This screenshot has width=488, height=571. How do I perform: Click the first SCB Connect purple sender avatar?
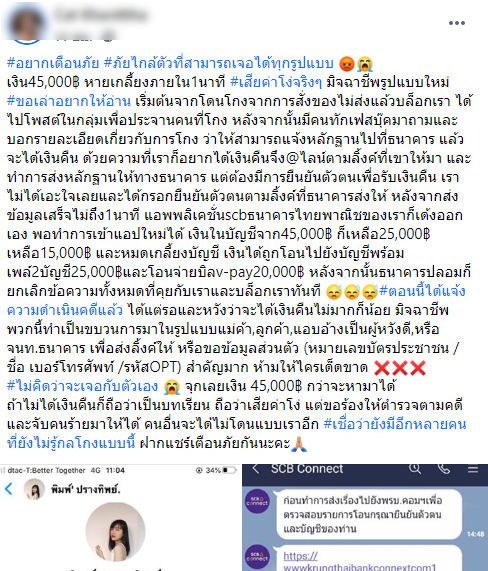coord(257,501)
